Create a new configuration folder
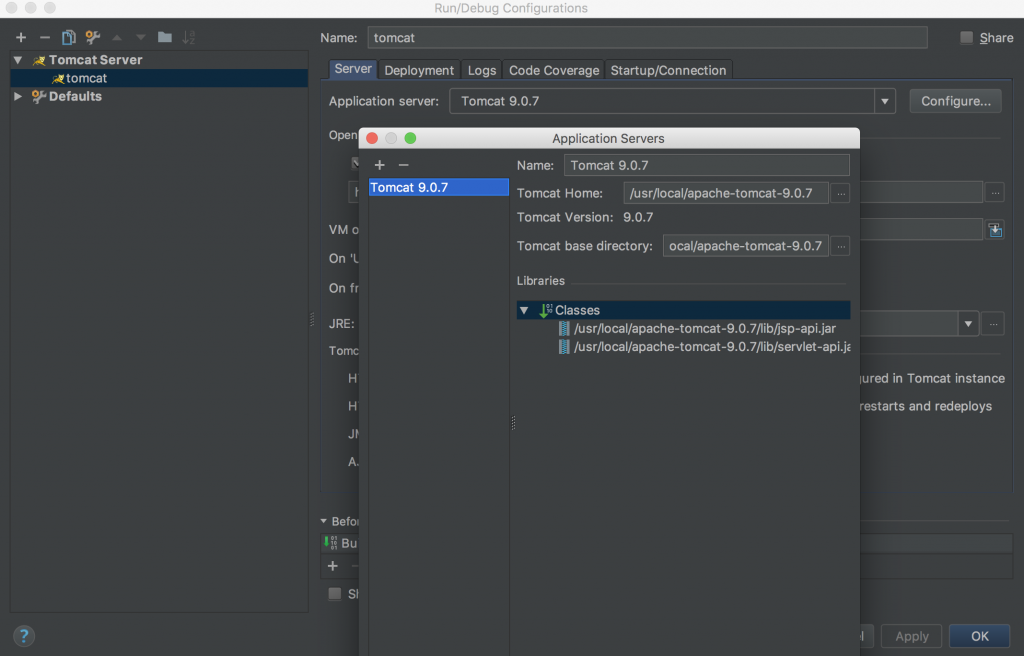The height and width of the screenshot is (656, 1024). (164, 38)
